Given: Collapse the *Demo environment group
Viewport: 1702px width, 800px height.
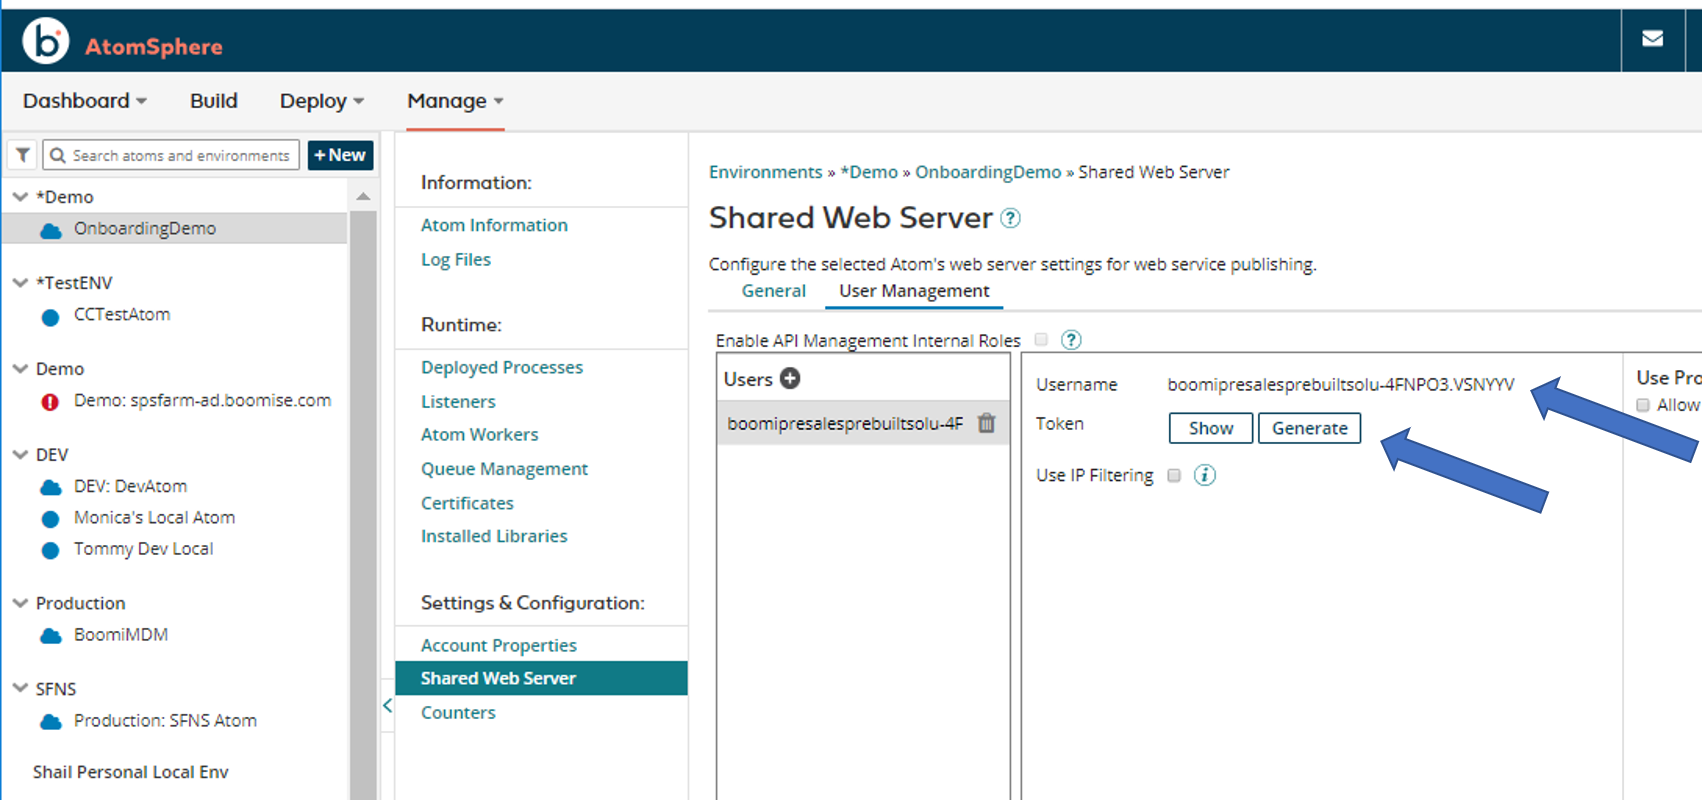Looking at the screenshot, I should point(20,197).
